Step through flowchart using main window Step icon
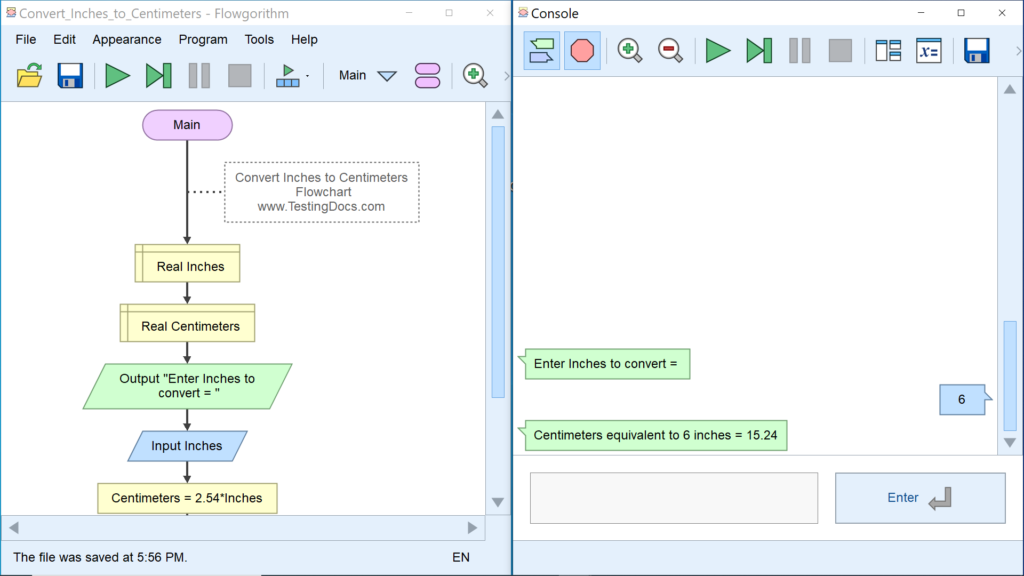 click(158, 76)
